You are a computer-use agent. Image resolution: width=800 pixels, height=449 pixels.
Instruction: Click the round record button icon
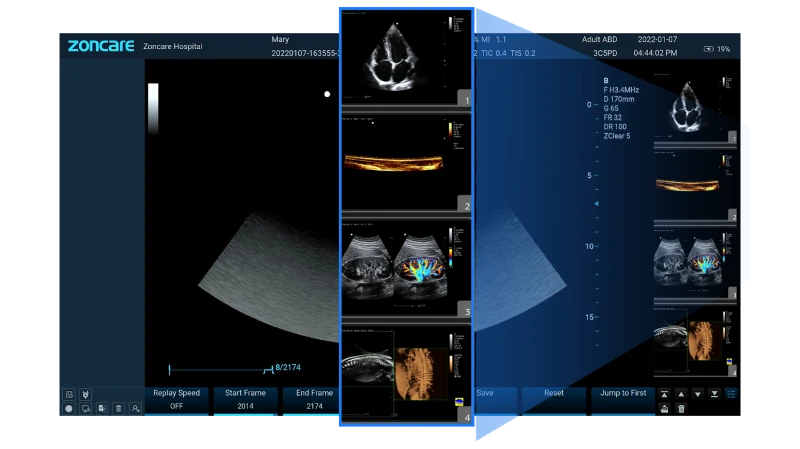69,408
